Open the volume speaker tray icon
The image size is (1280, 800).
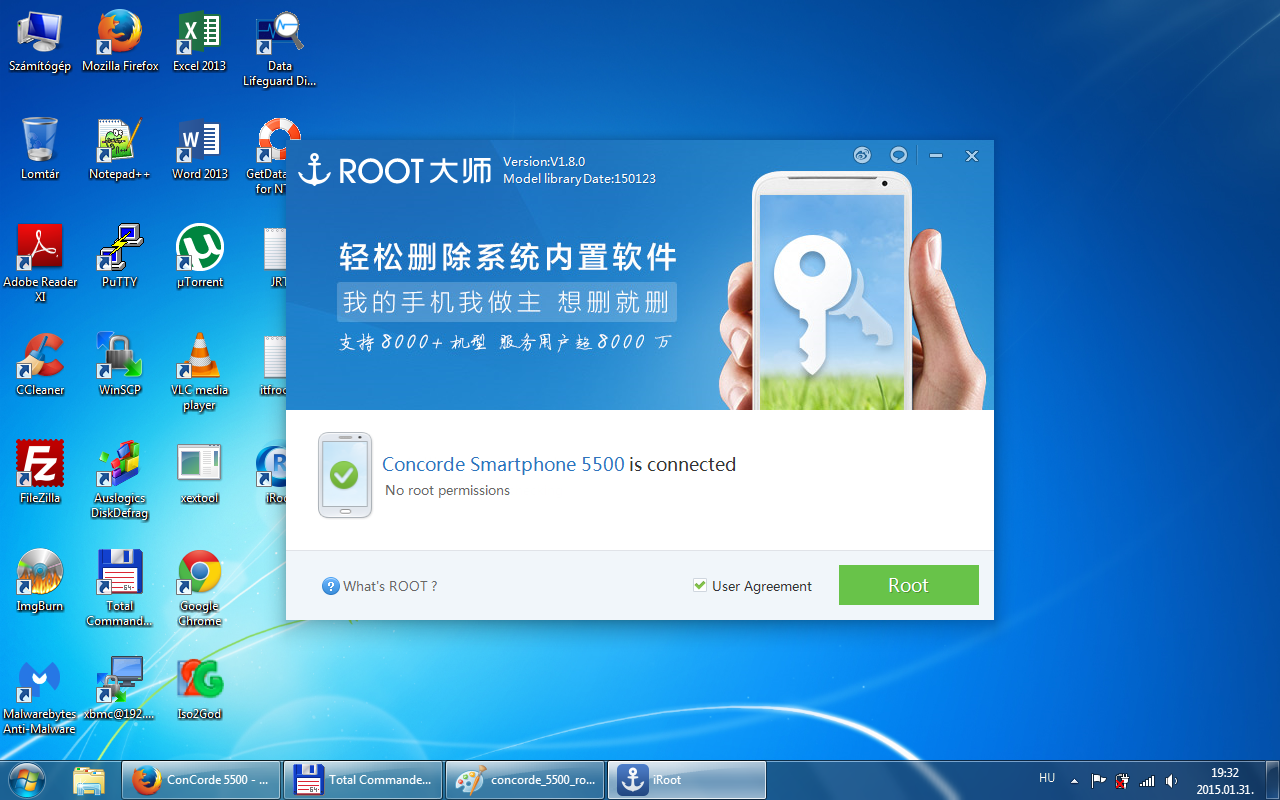[x=1171, y=780]
